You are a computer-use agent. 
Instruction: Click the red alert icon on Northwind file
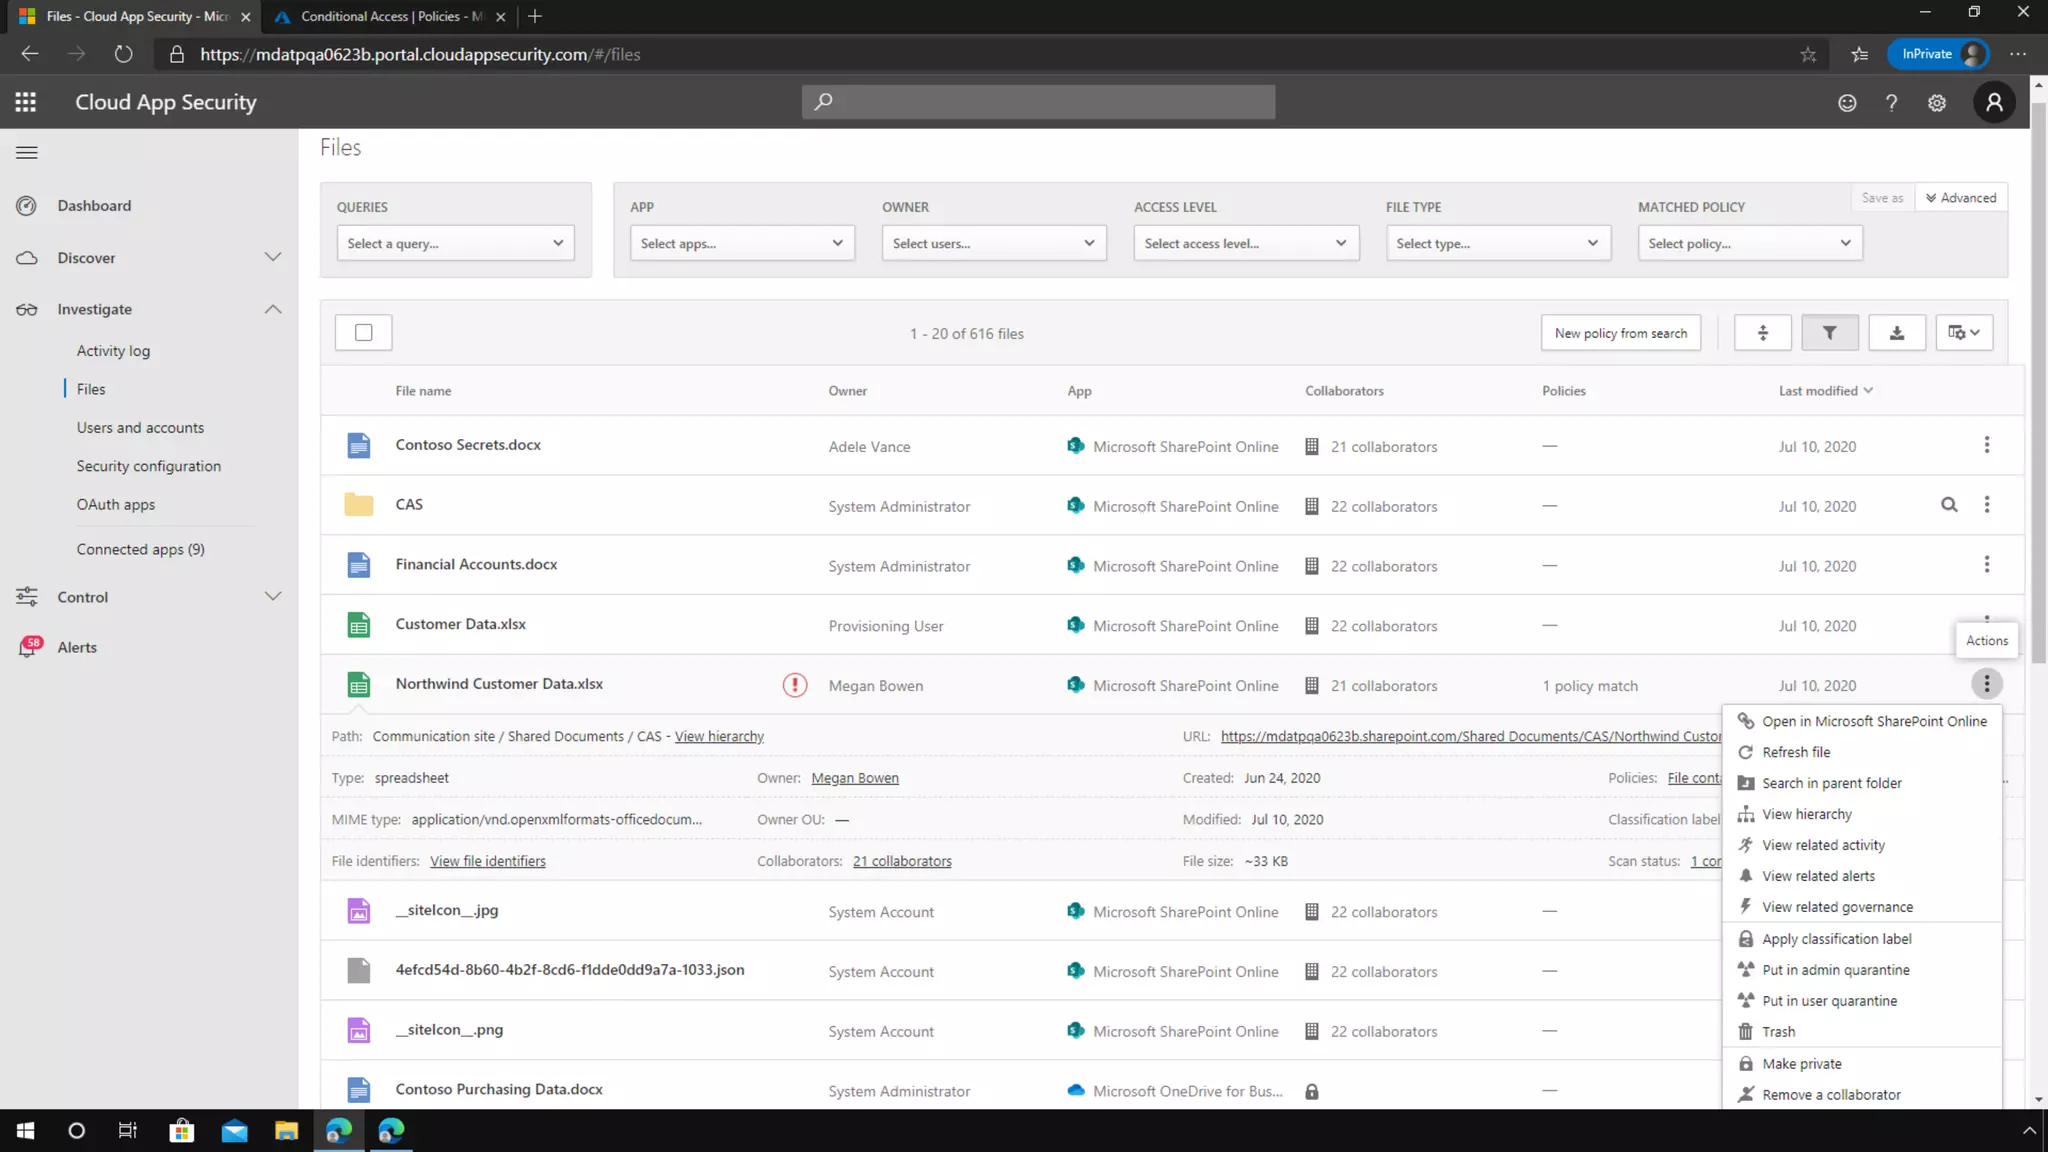794,685
